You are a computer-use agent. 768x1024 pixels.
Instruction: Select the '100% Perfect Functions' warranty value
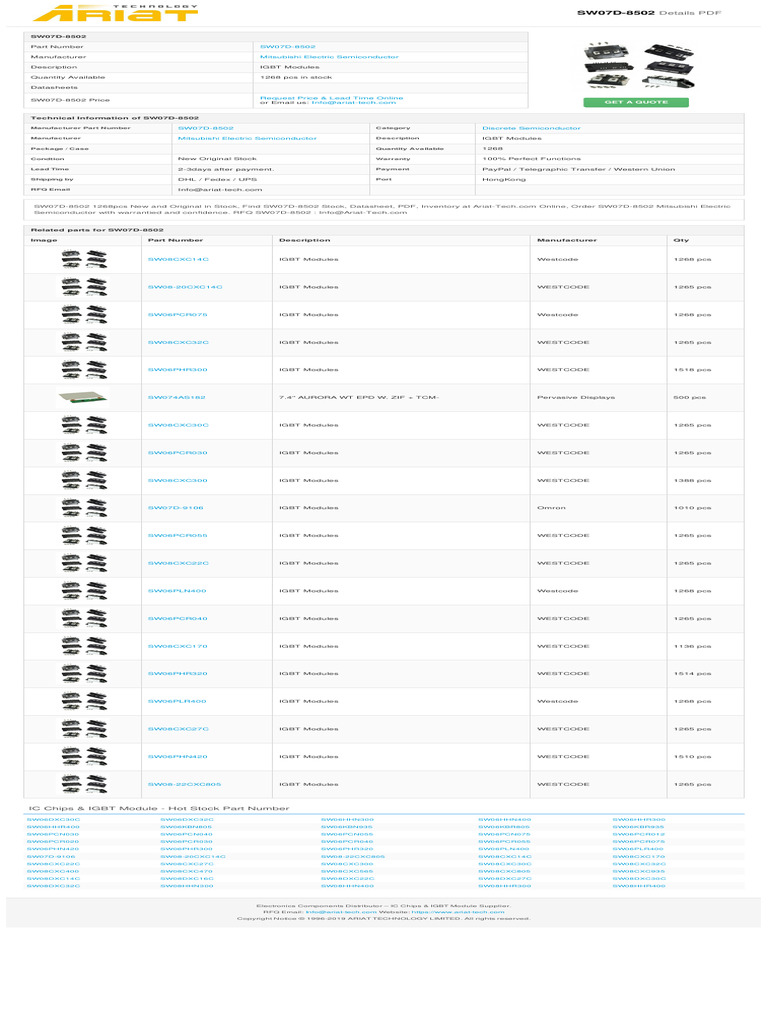pos(531,159)
